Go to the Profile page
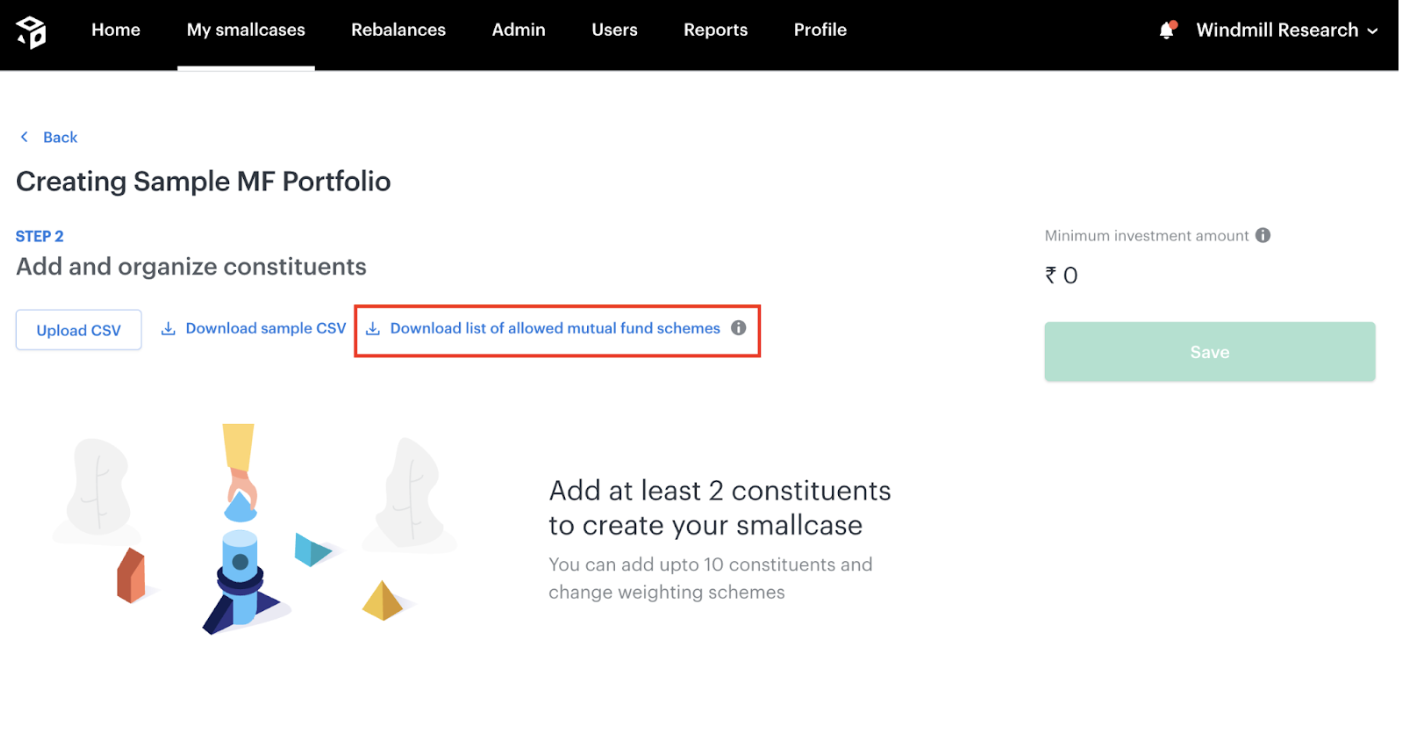 click(x=820, y=30)
